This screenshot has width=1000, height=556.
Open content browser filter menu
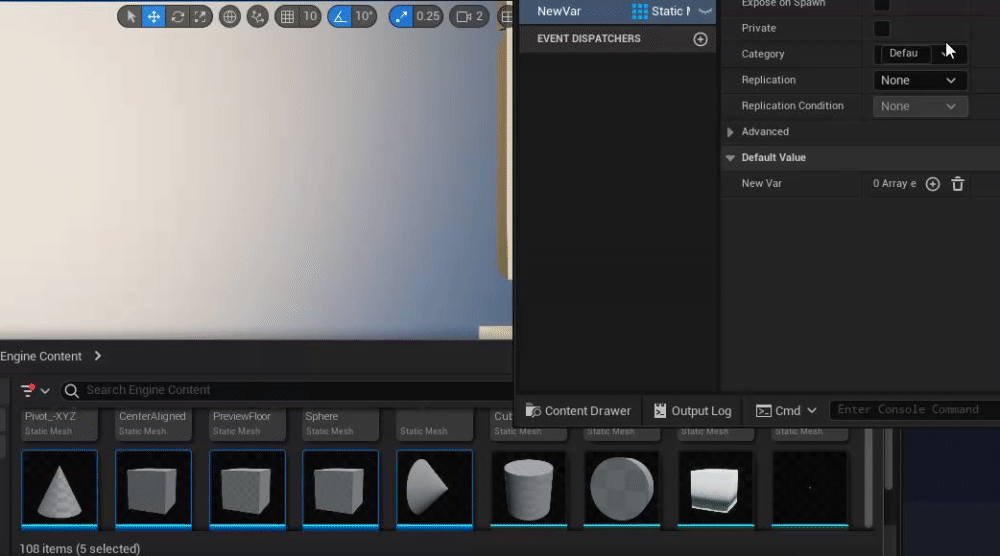point(34,390)
